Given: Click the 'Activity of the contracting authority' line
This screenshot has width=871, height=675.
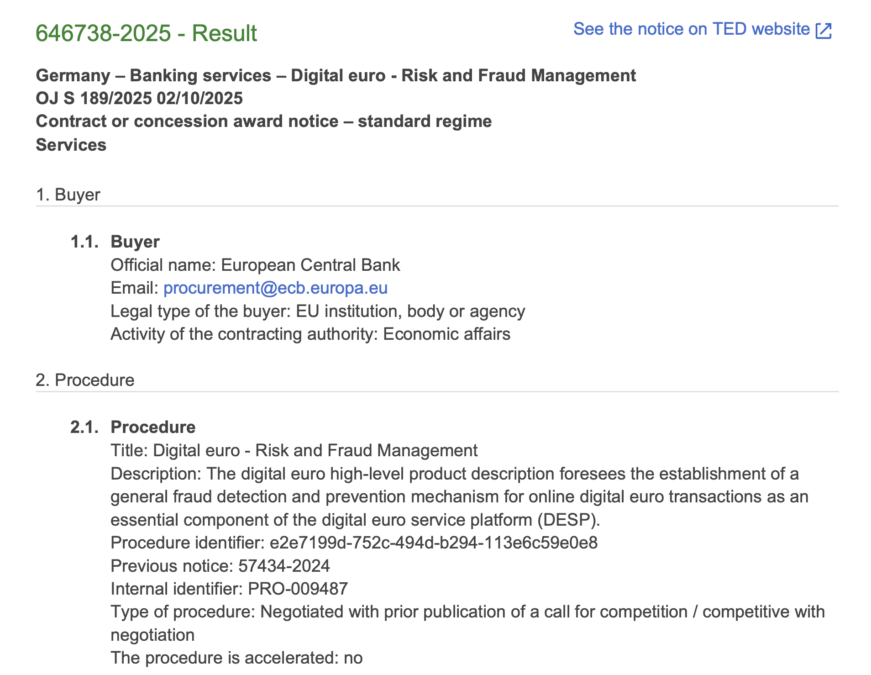Looking at the screenshot, I should [310, 334].
